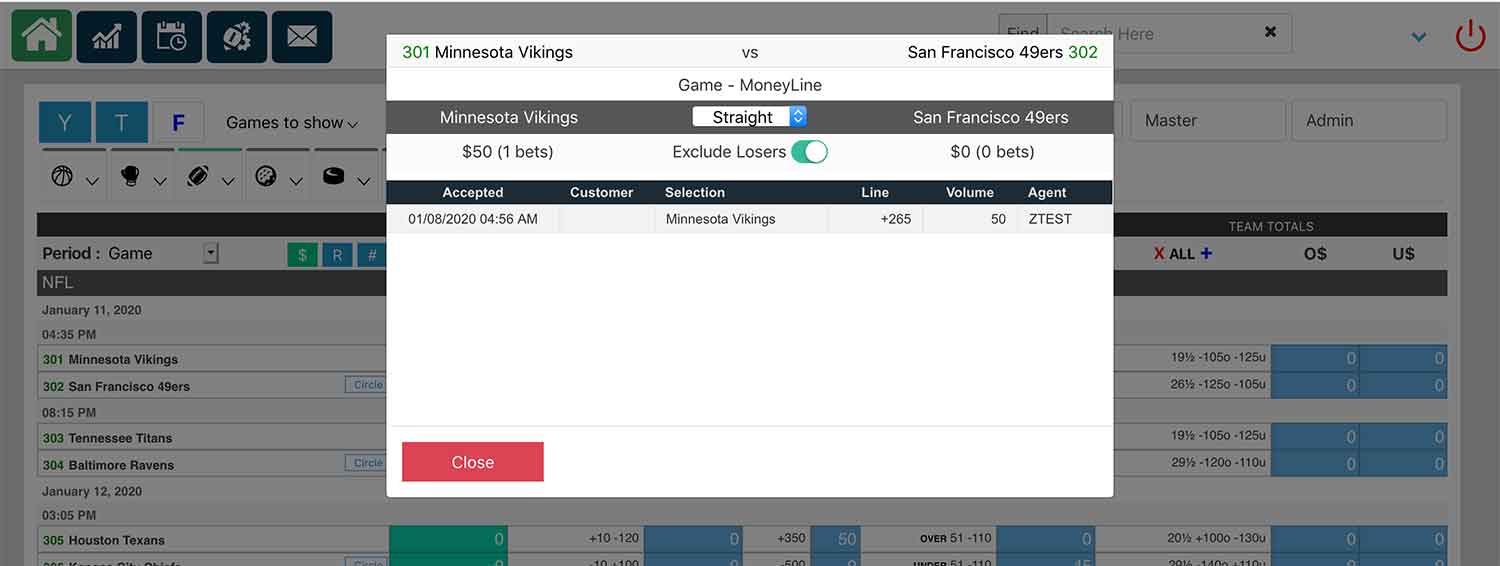Click the red power logout icon
Screen dimensions: 1500x566
1471,36
